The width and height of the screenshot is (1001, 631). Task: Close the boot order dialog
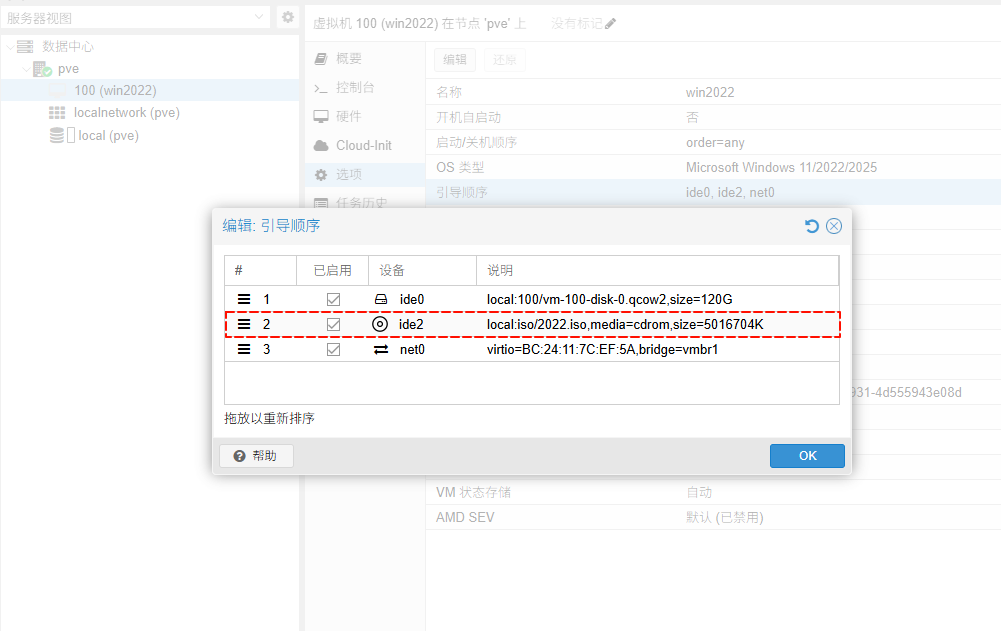[x=834, y=226]
